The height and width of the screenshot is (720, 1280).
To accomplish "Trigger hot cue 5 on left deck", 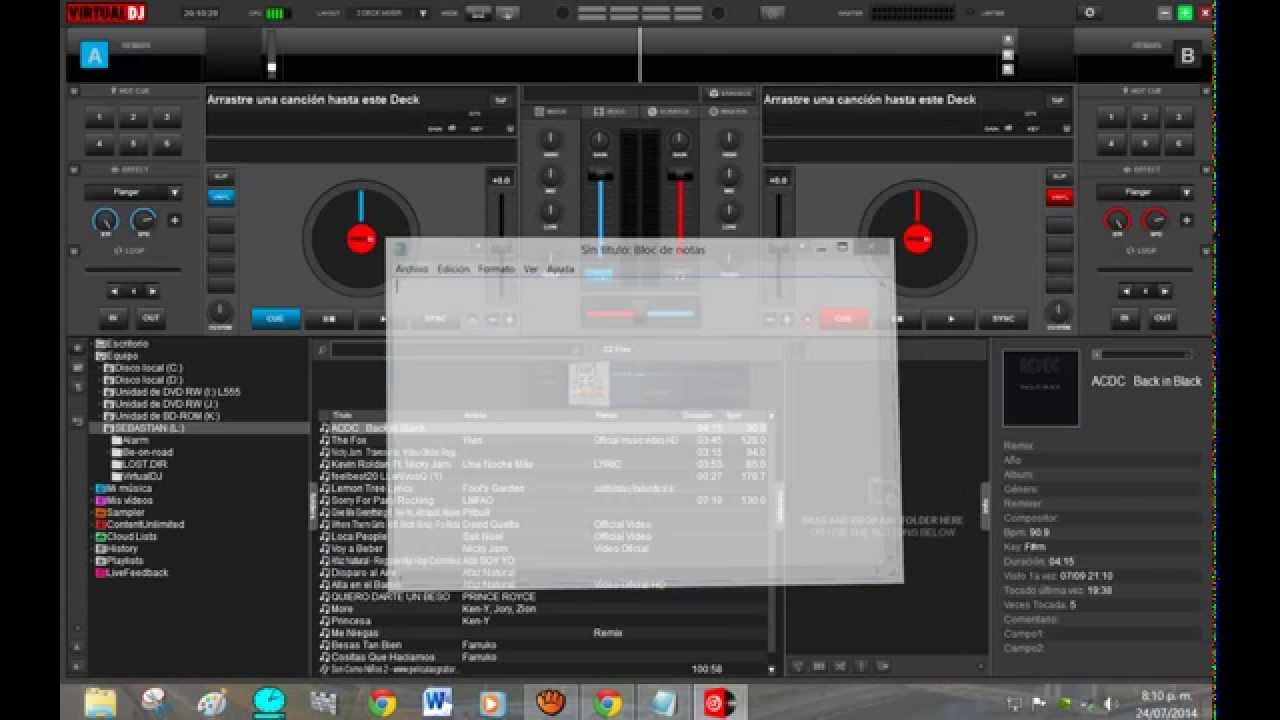I will click(x=132, y=144).
